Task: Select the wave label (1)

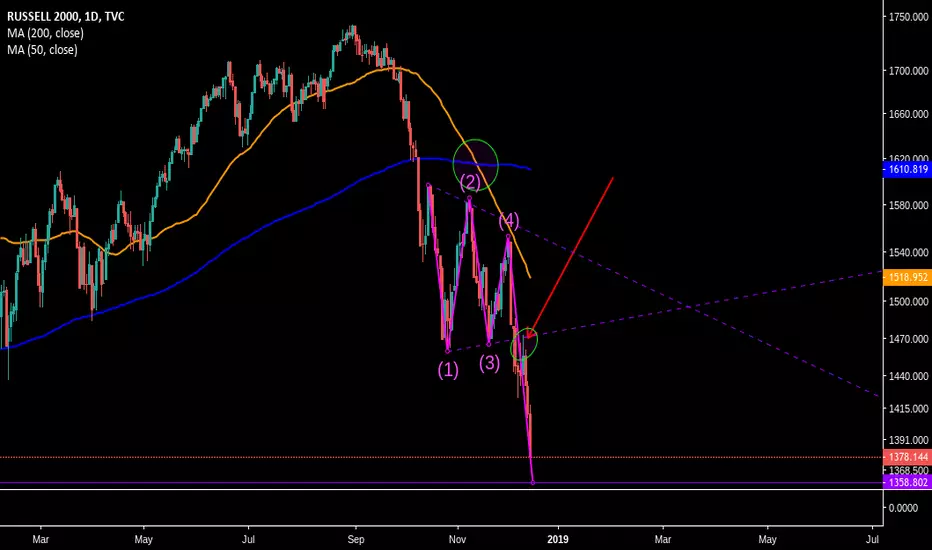Action: pos(448,370)
